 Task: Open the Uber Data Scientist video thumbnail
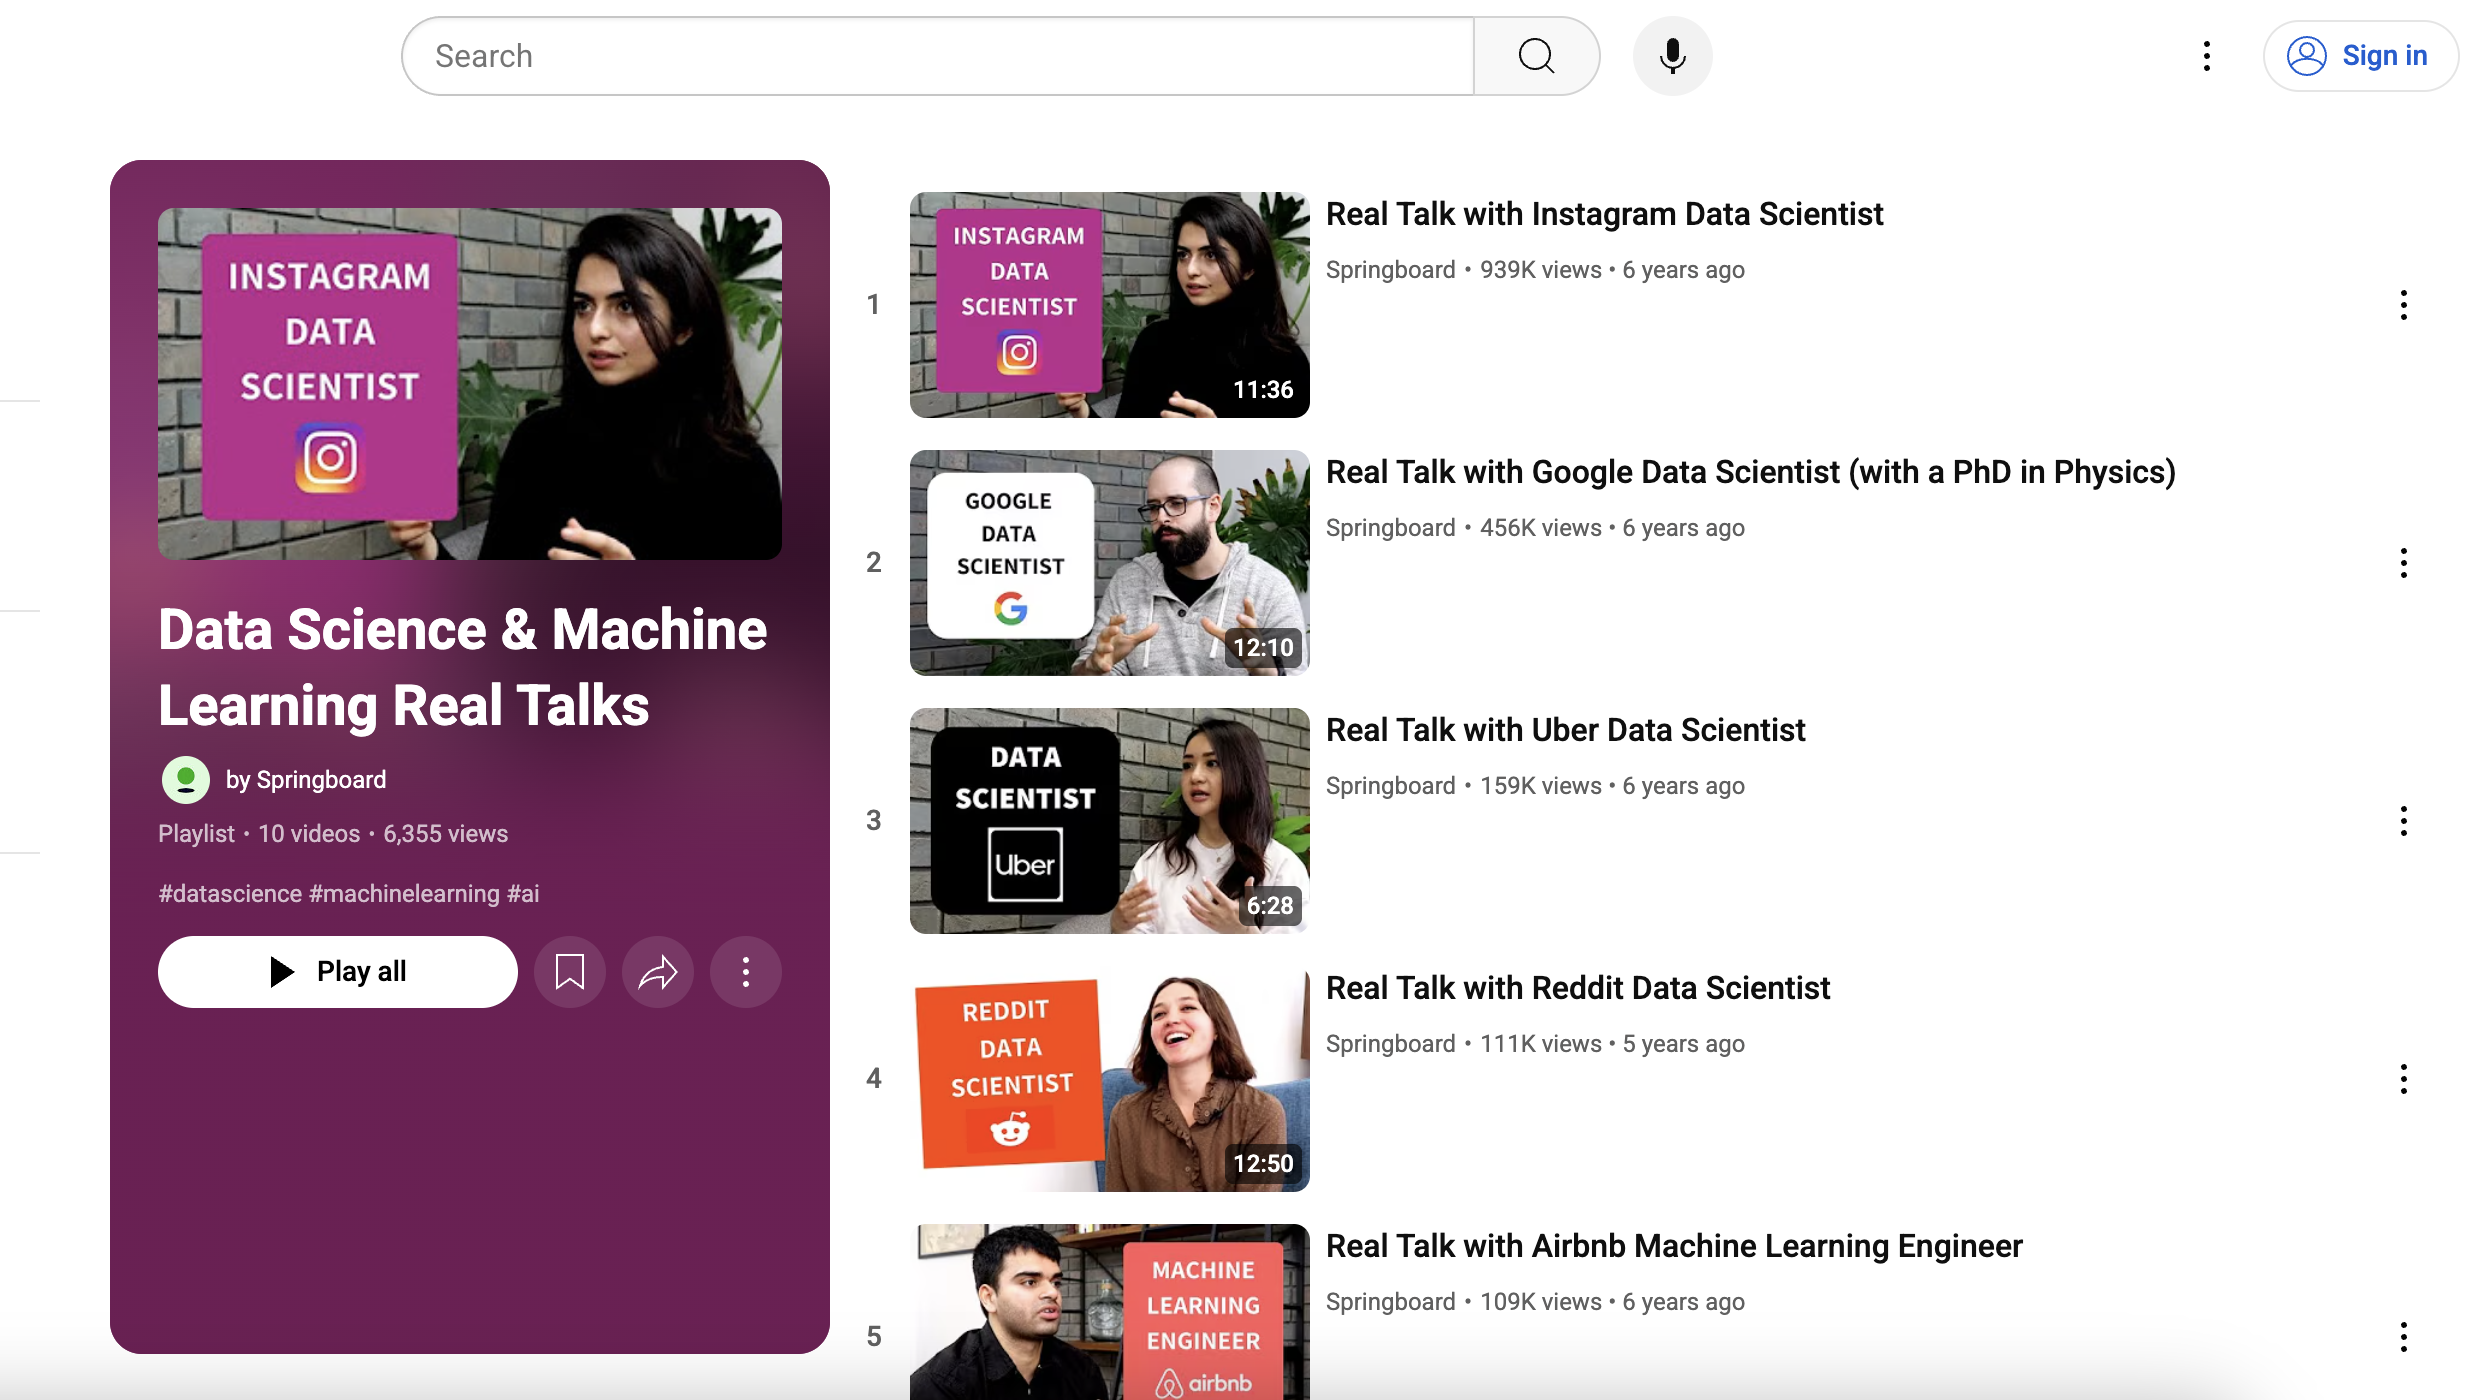point(1110,821)
